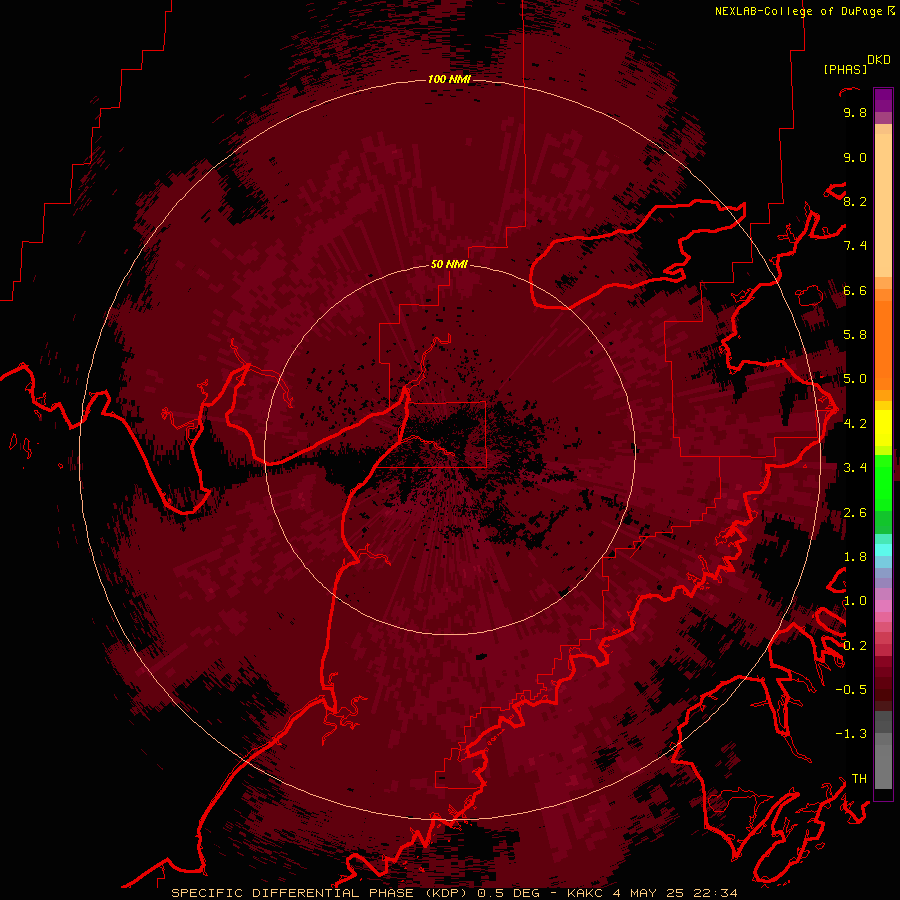The width and height of the screenshot is (900, 900).
Task: Click the 2.6 legend value
Action: point(855,513)
